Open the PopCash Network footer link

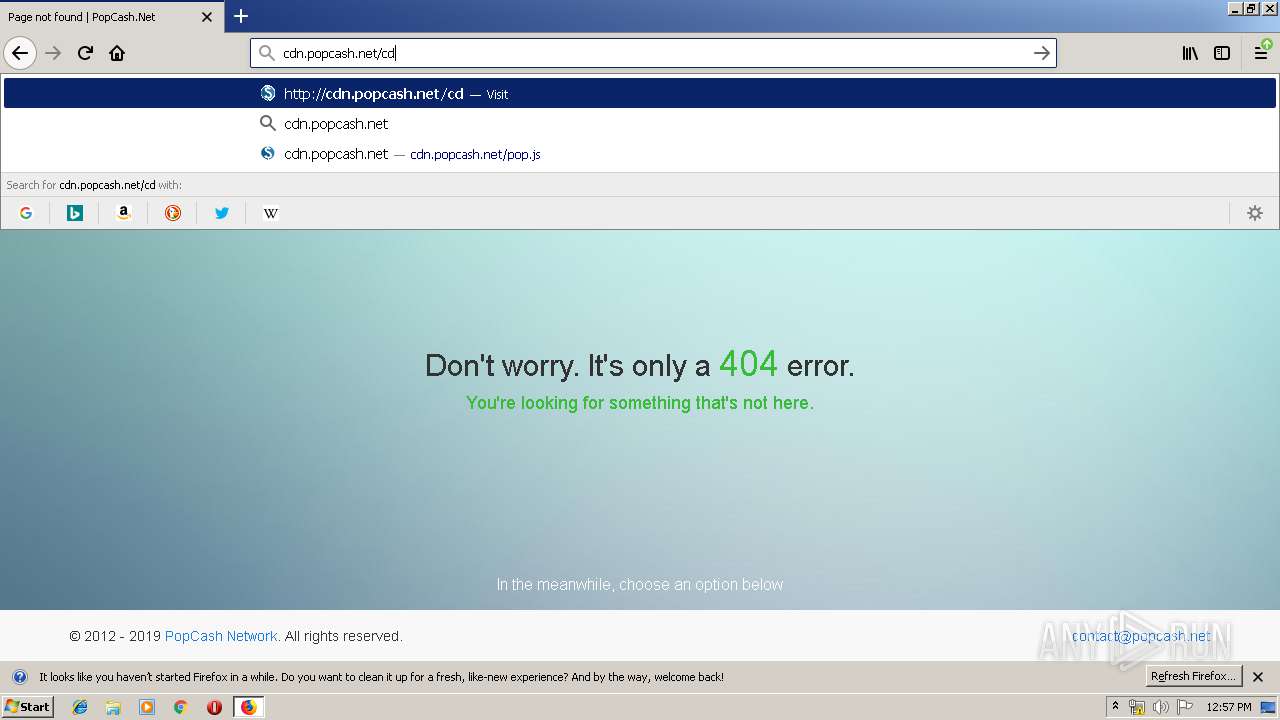(221, 636)
